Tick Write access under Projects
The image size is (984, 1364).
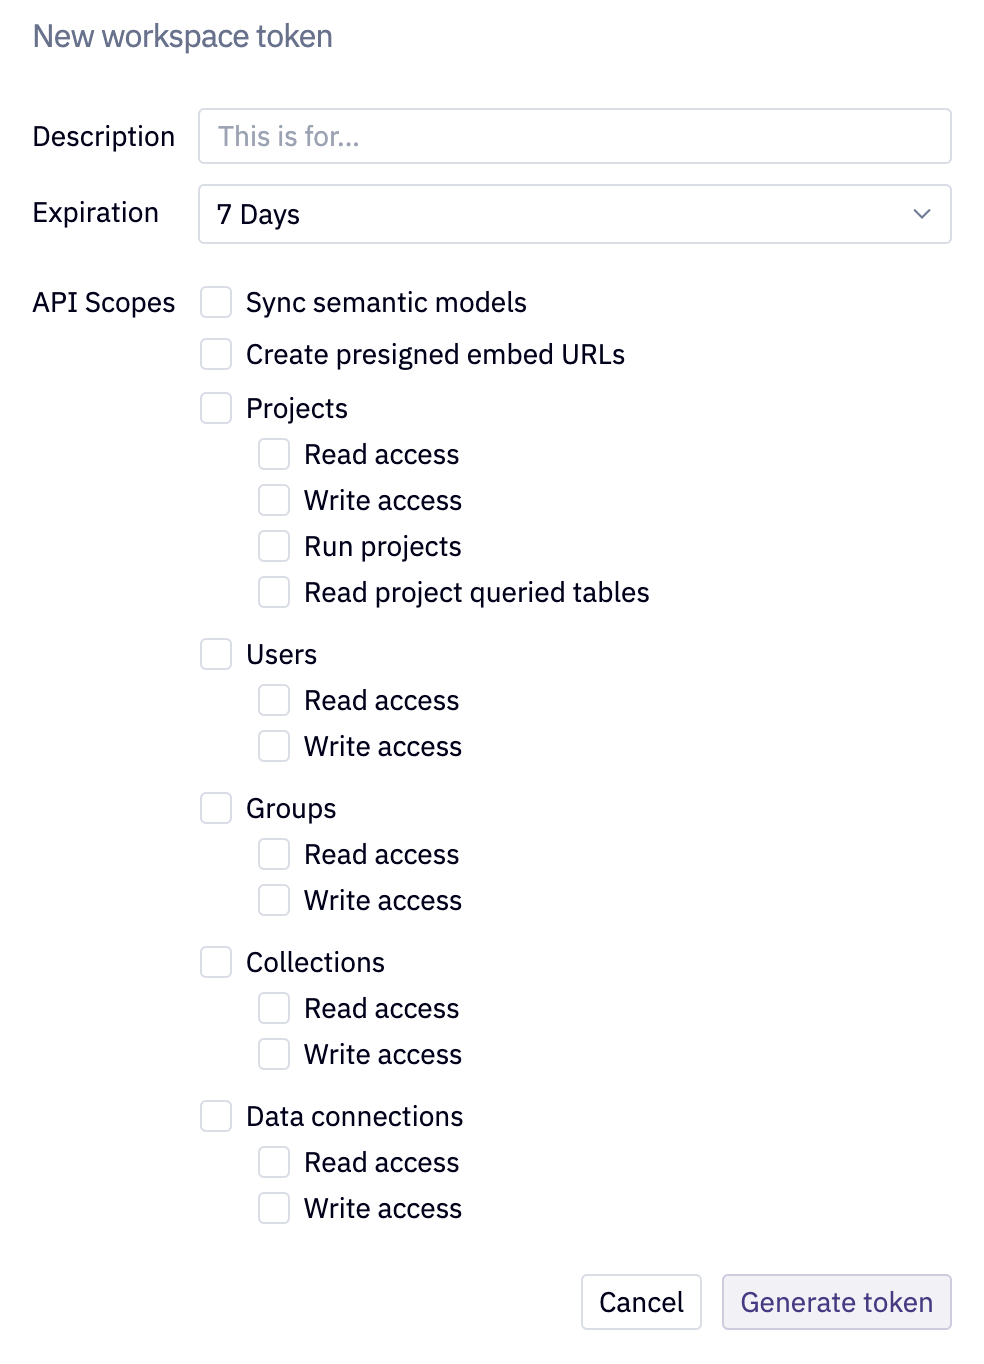(x=274, y=500)
